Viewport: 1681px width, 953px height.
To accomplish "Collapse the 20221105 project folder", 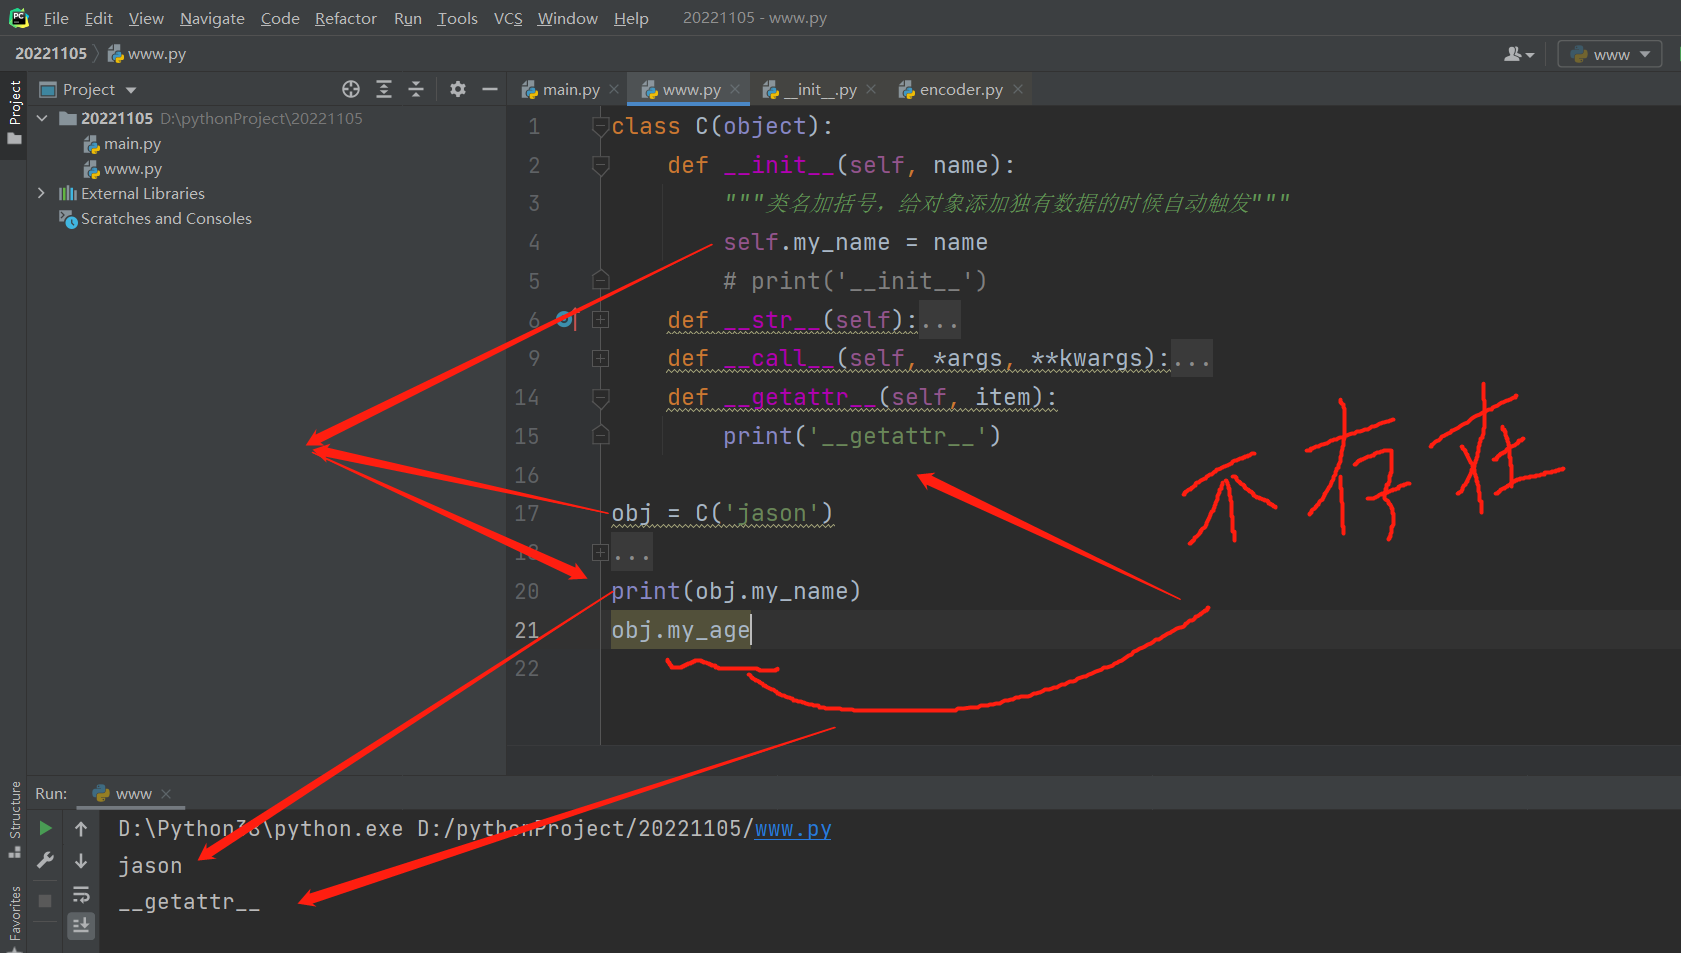I will [x=42, y=118].
